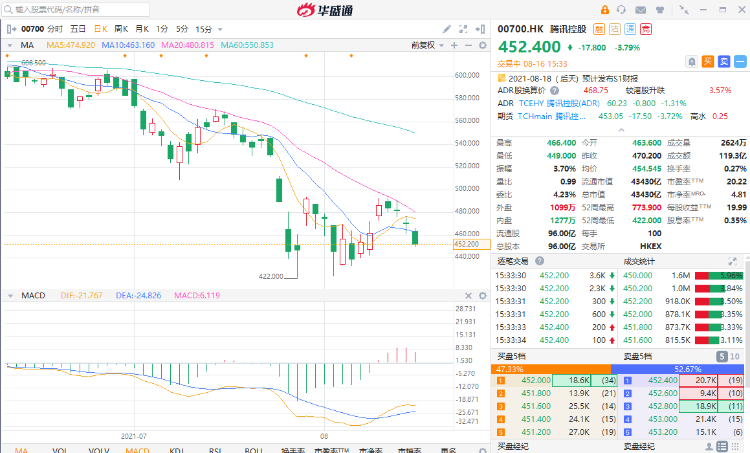
Task: Toggle order book depth to 5
Action: (722, 356)
